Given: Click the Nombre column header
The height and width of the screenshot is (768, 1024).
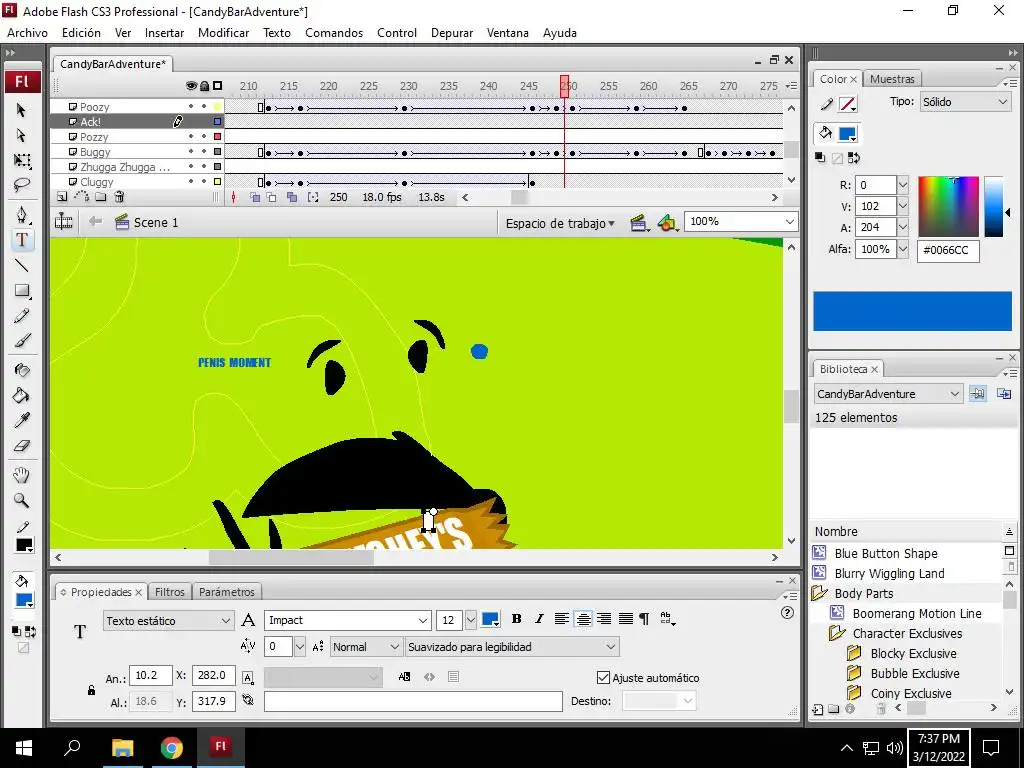Looking at the screenshot, I should [x=906, y=532].
